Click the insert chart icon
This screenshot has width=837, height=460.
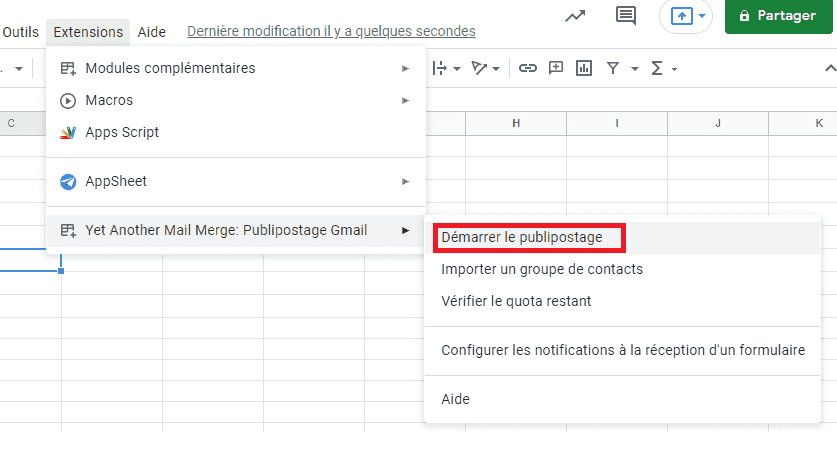[x=584, y=68]
